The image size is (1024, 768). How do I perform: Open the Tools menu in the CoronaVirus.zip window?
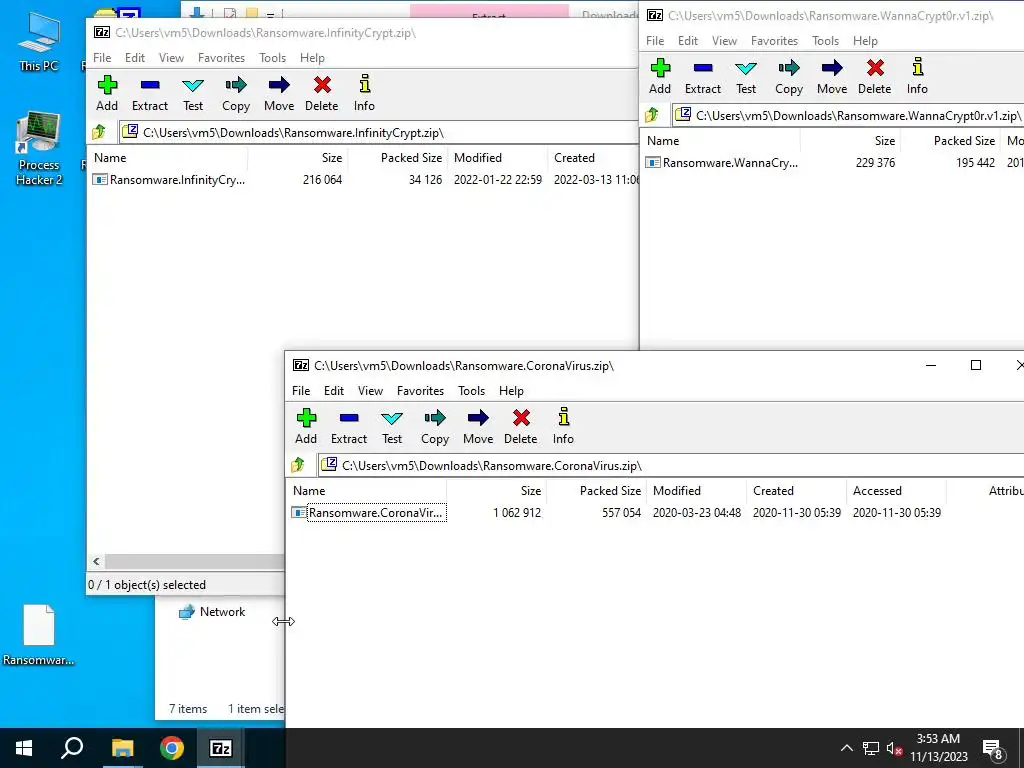click(x=472, y=391)
